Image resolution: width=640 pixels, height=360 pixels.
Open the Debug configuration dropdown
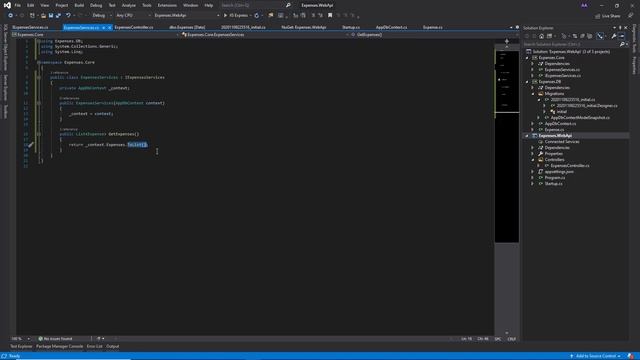click(x=101, y=16)
